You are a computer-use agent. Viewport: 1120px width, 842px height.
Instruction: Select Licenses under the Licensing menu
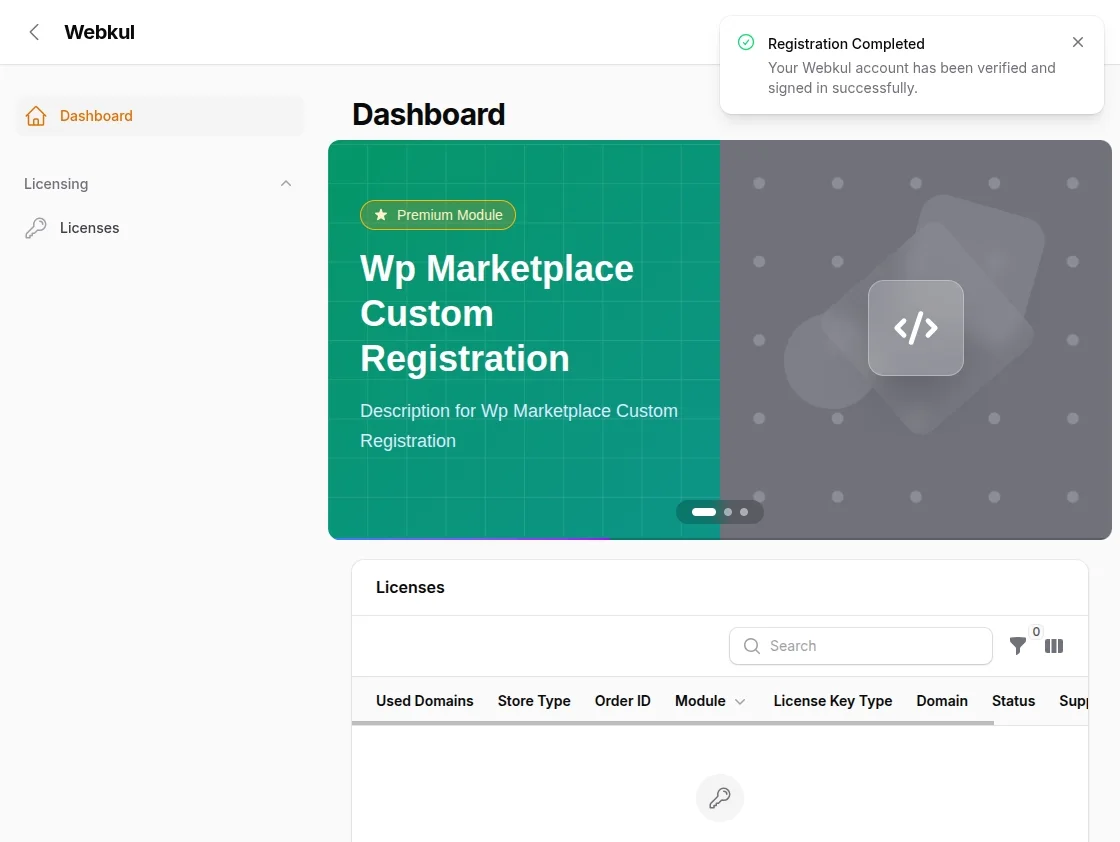[x=90, y=227]
